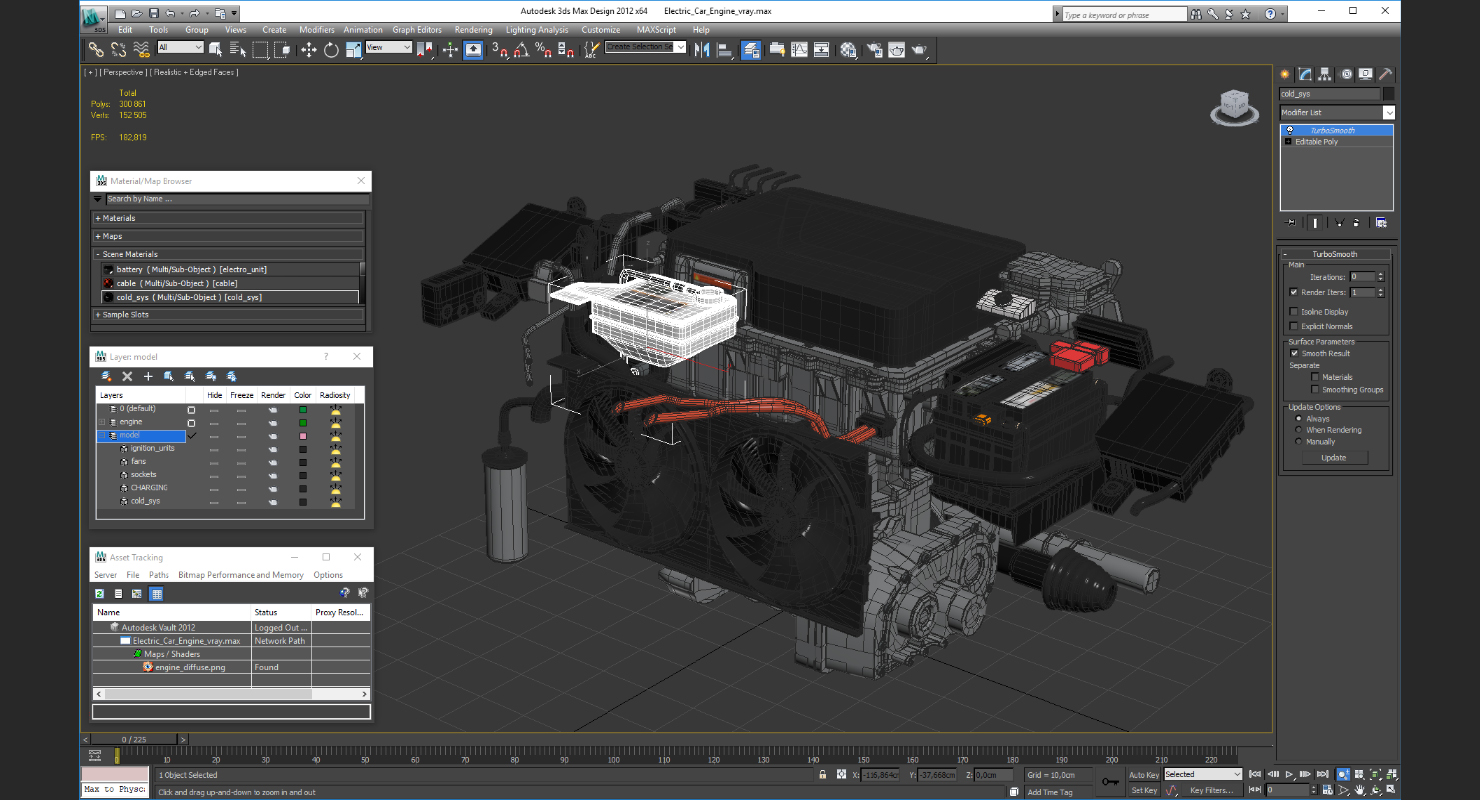Click the Mirror tool in main toolbar

(701, 49)
